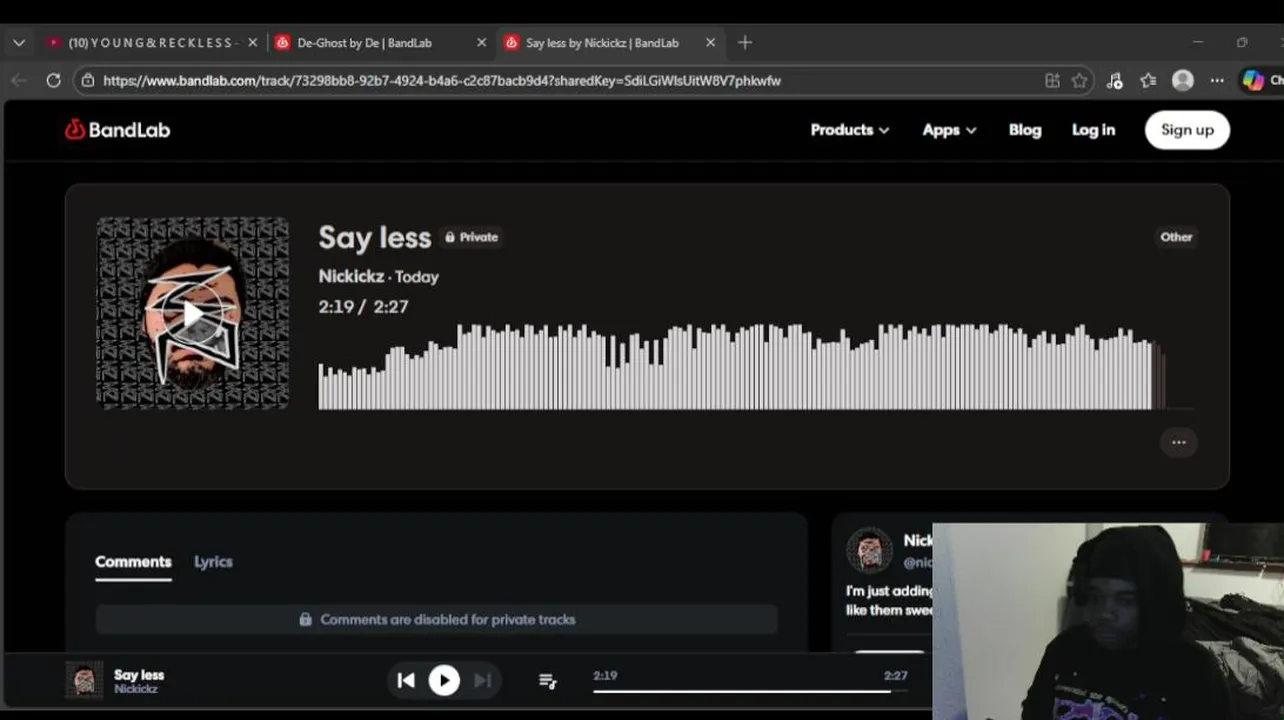1284x720 pixels.
Task: Click Nickickz name in bottom player
Action: point(136,689)
